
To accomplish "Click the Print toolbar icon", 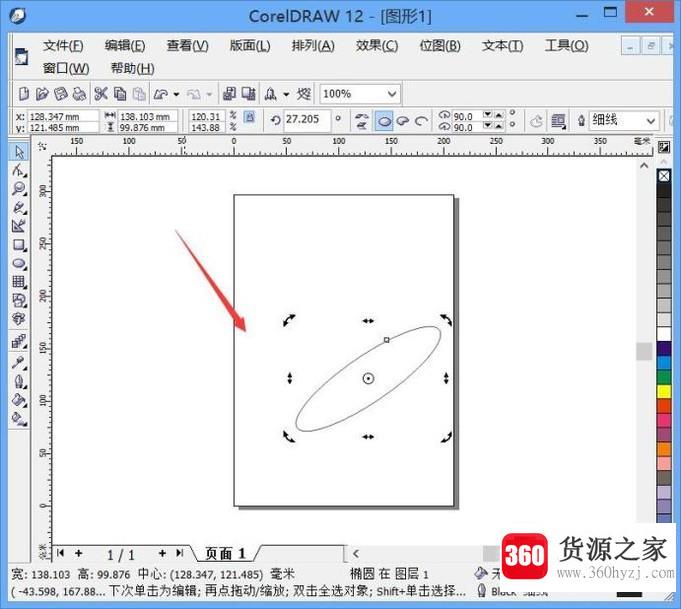I will tap(79, 94).
